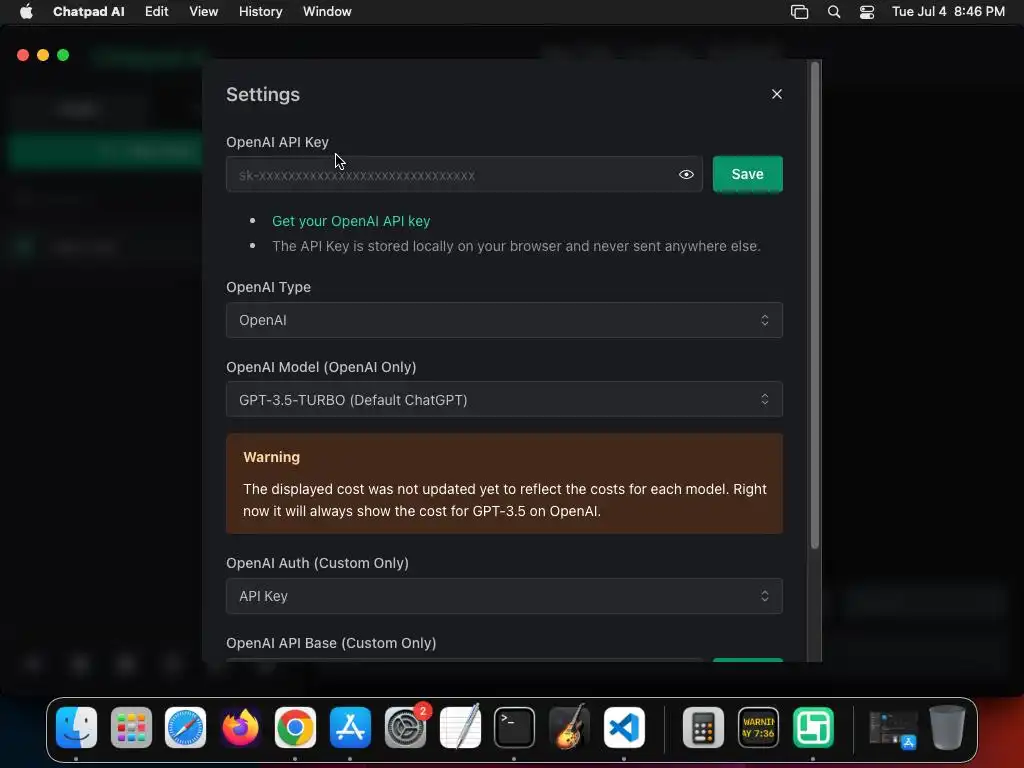Open App Store from the Dock
Screen dimensions: 1024x768
350,728
